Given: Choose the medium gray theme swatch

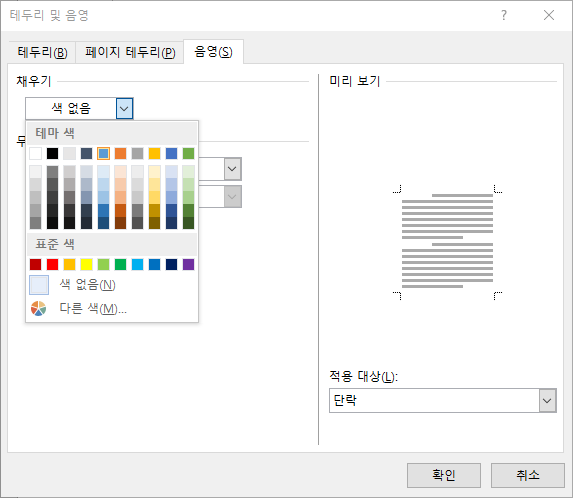Looking at the screenshot, I should pos(137,153).
